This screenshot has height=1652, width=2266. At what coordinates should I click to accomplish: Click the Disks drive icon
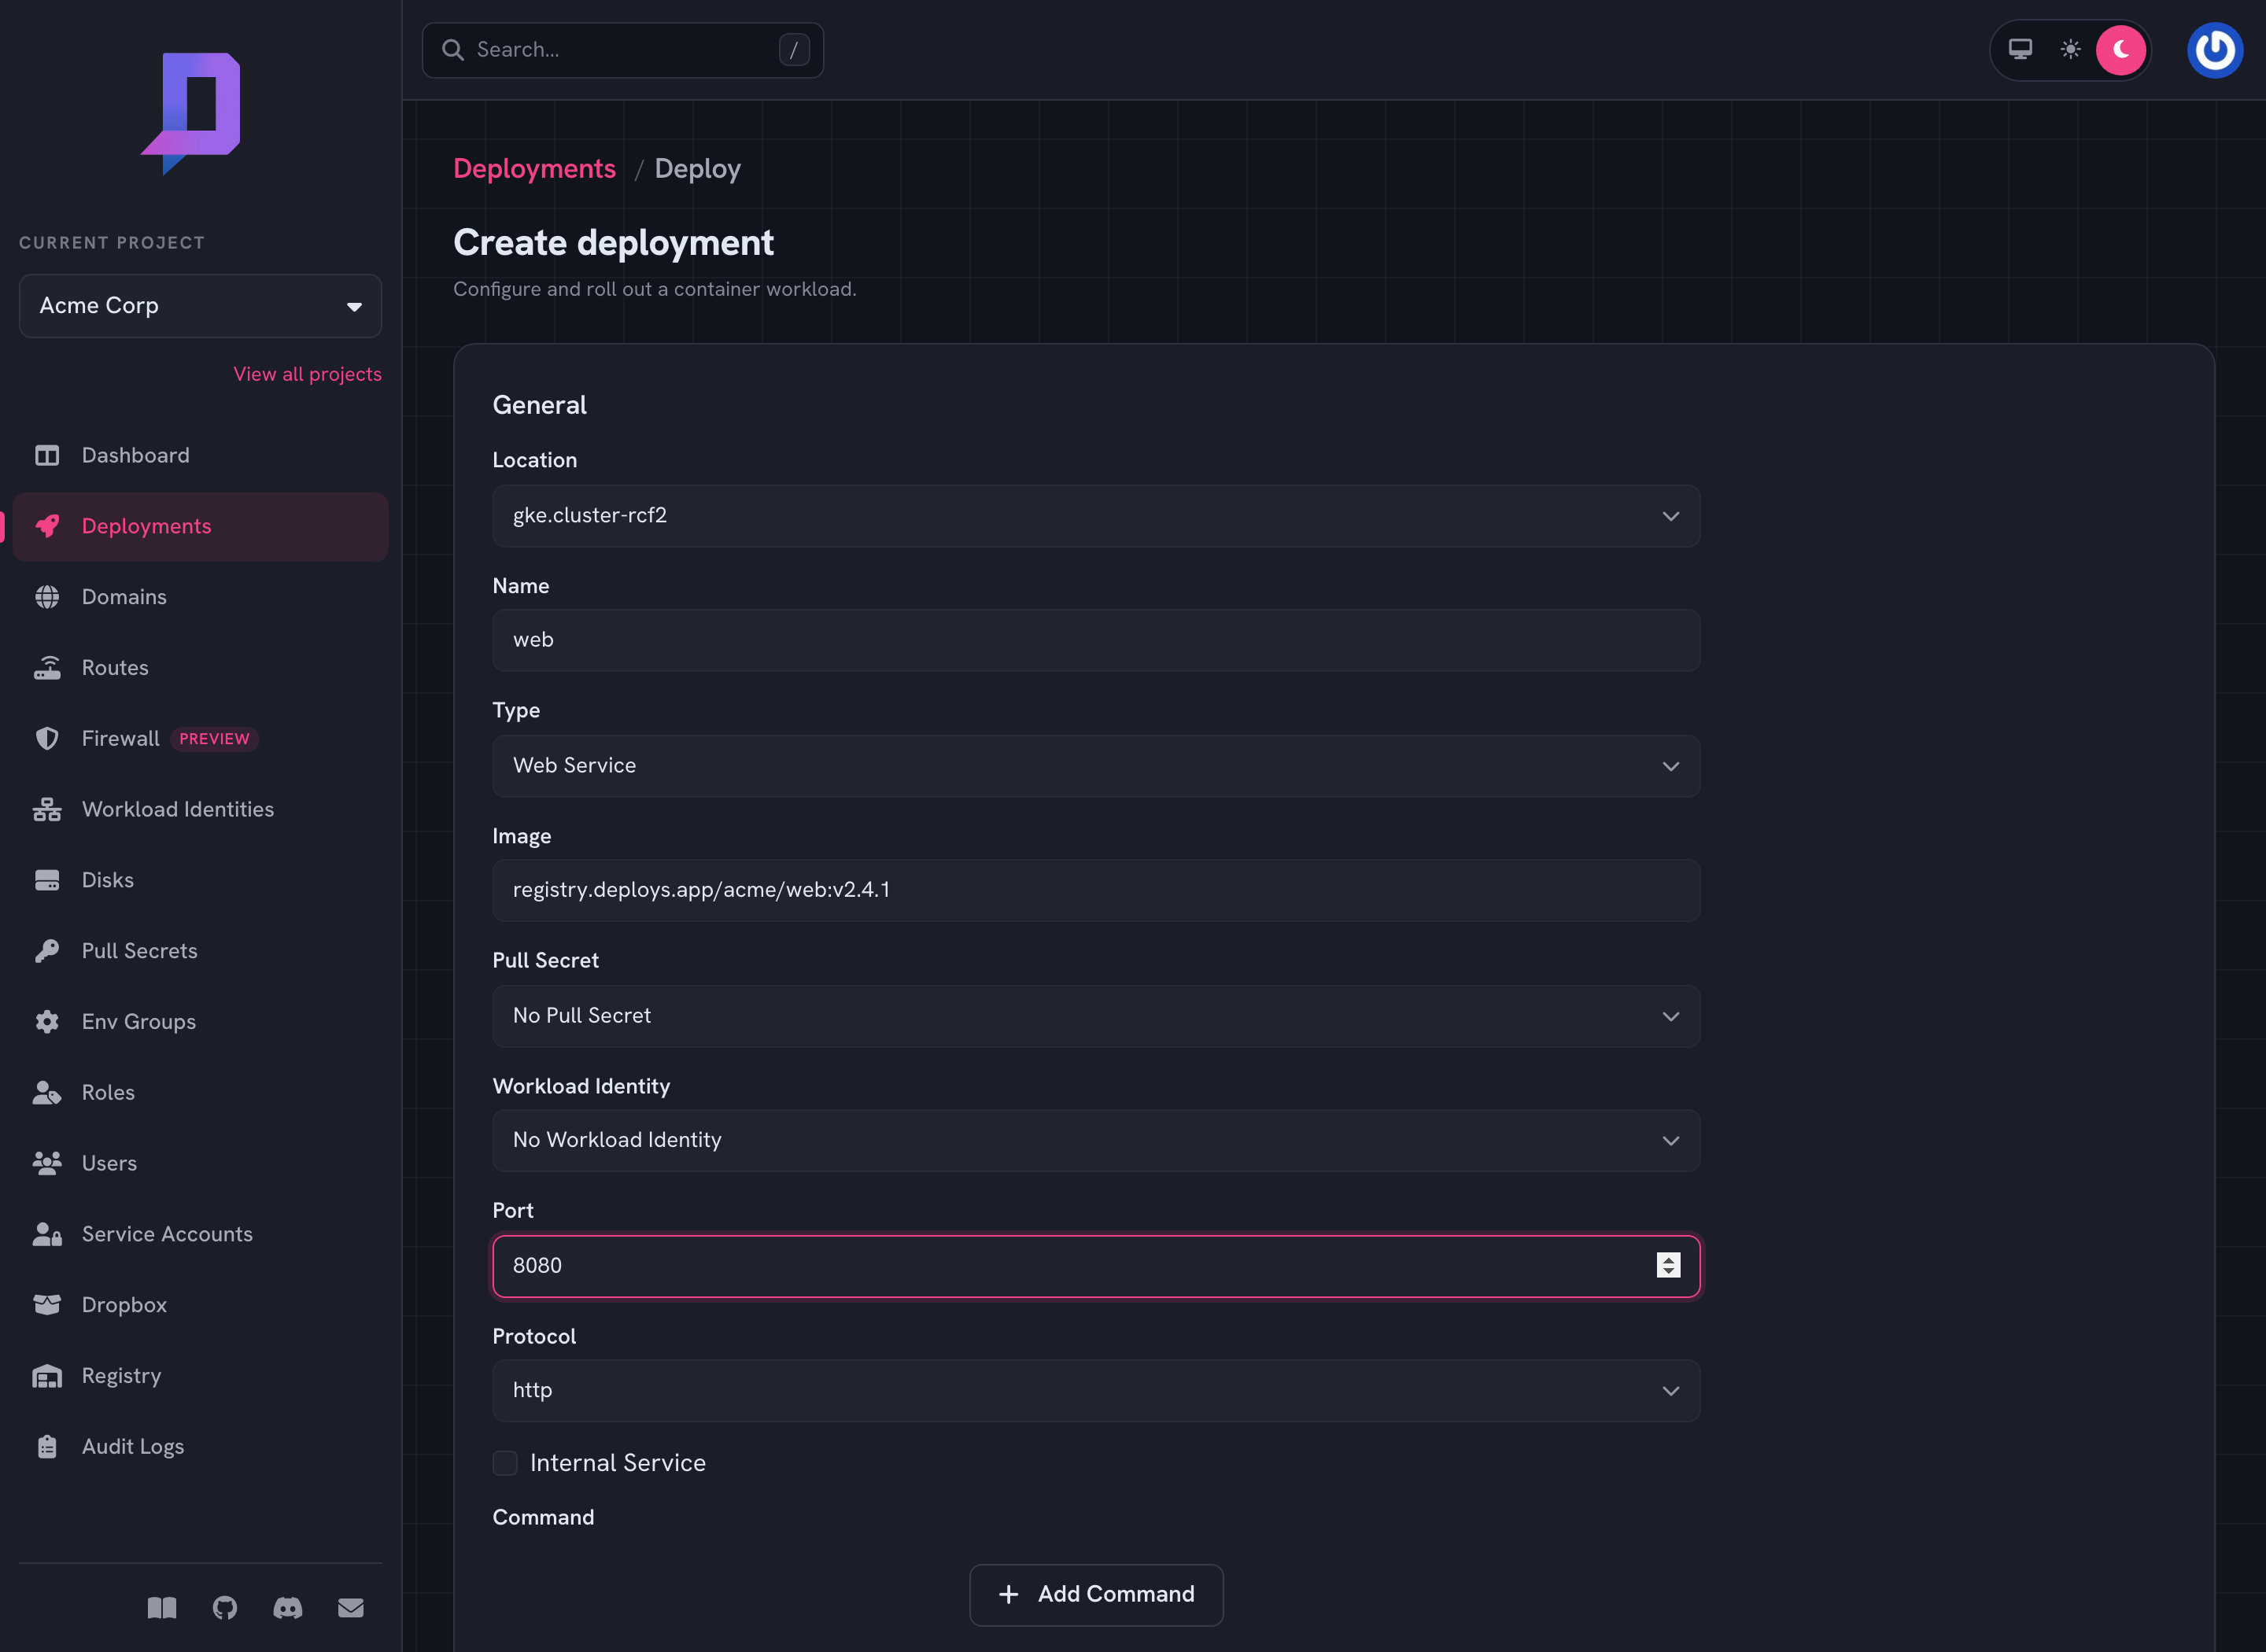47,880
